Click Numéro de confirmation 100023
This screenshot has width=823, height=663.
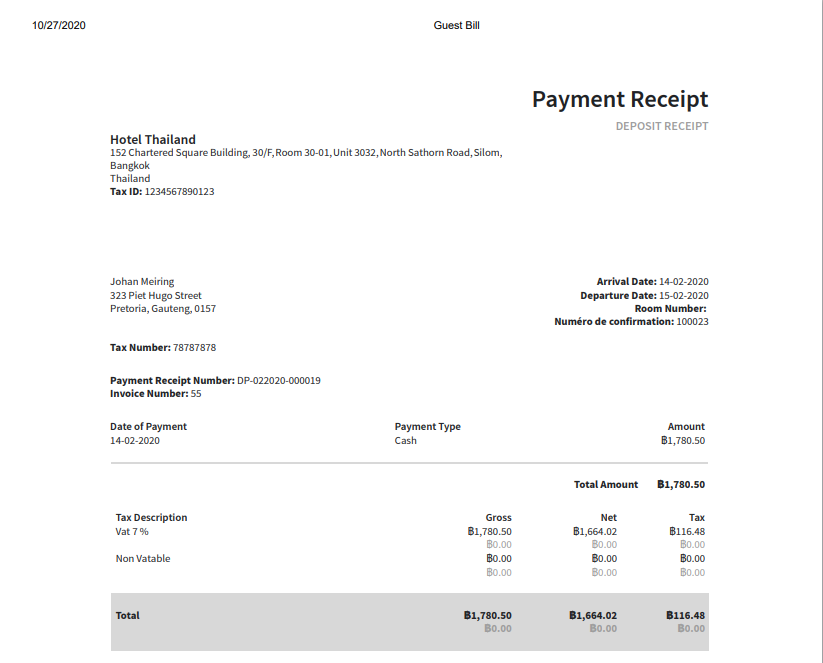tap(631, 322)
